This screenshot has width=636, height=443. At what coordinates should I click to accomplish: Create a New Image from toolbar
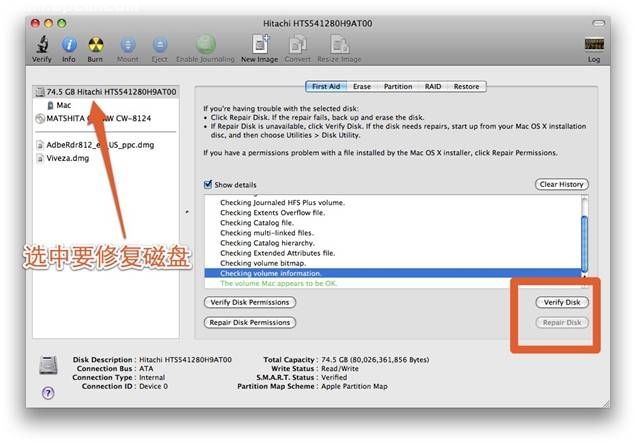(x=259, y=44)
